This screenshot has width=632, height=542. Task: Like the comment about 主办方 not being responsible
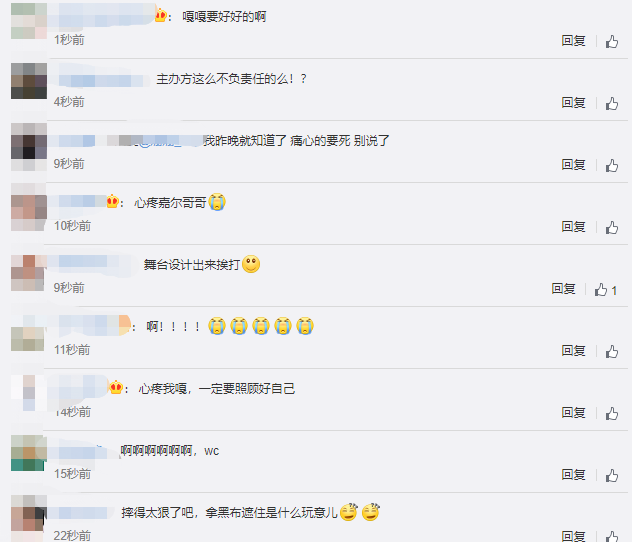pyautogui.click(x=612, y=103)
